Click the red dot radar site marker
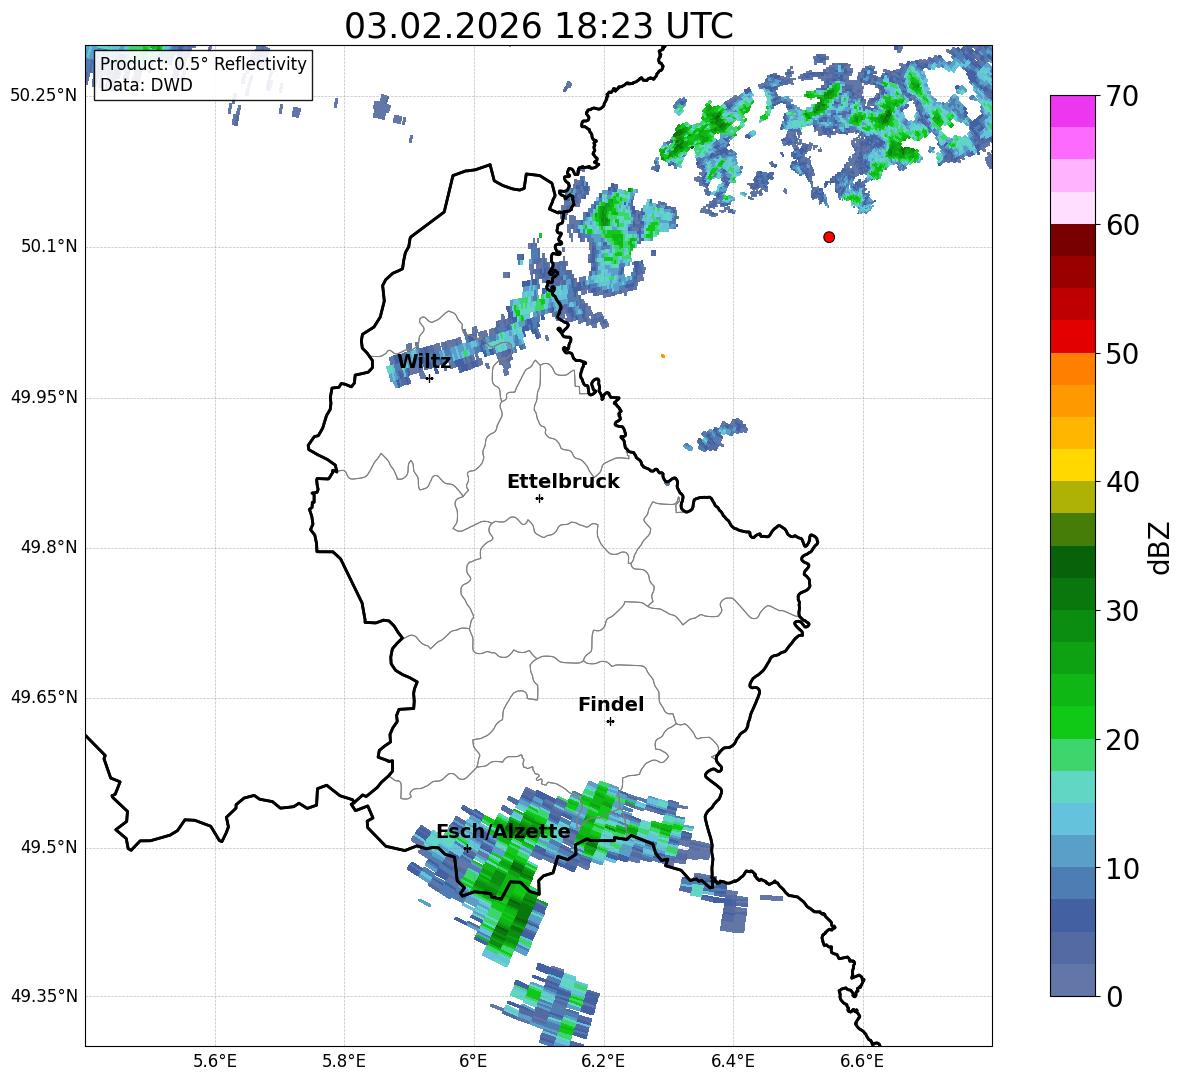 [829, 237]
